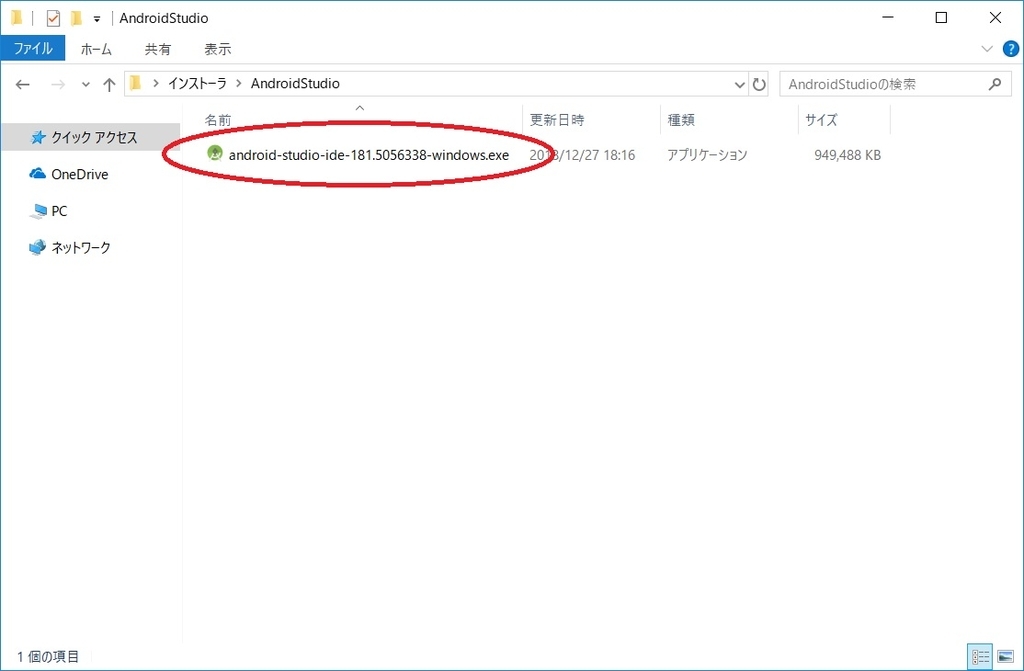Open the ファイル menu tab
Image resolution: width=1024 pixels, height=671 pixels.
pos(33,49)
